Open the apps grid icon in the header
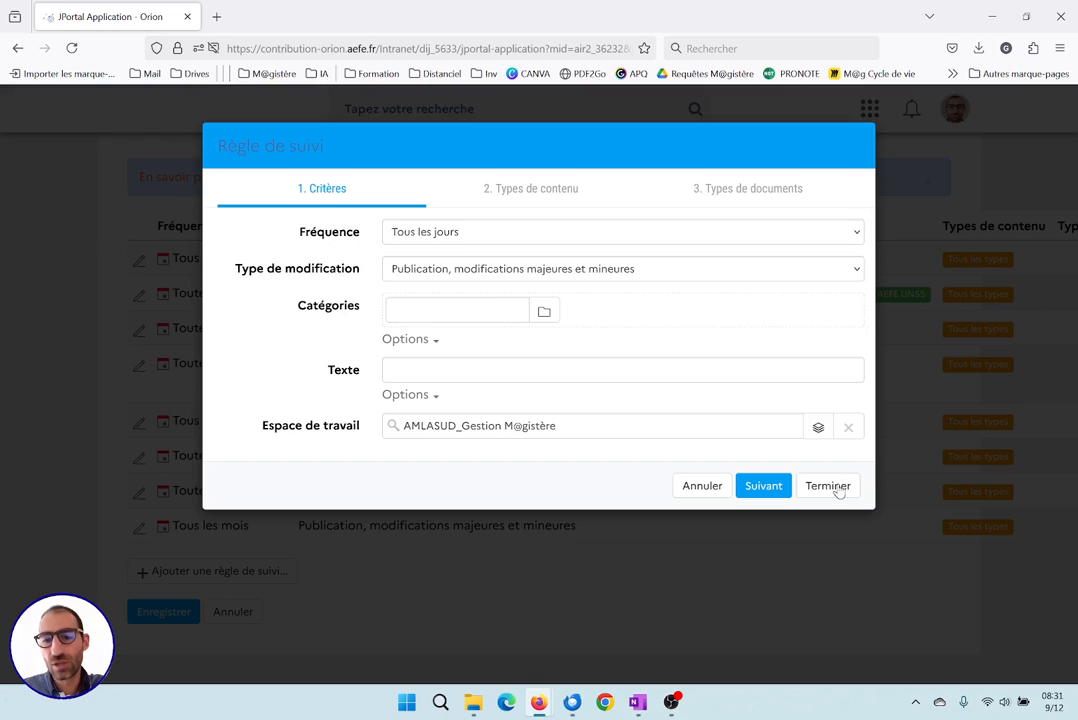 tap(868, 109)
